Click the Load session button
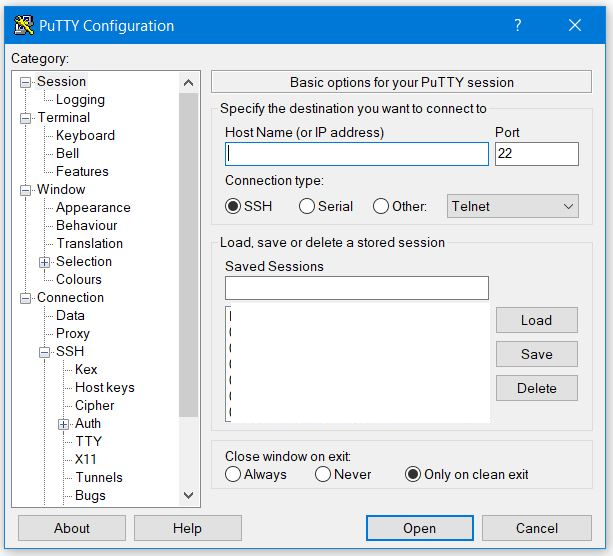 (536, 320)
